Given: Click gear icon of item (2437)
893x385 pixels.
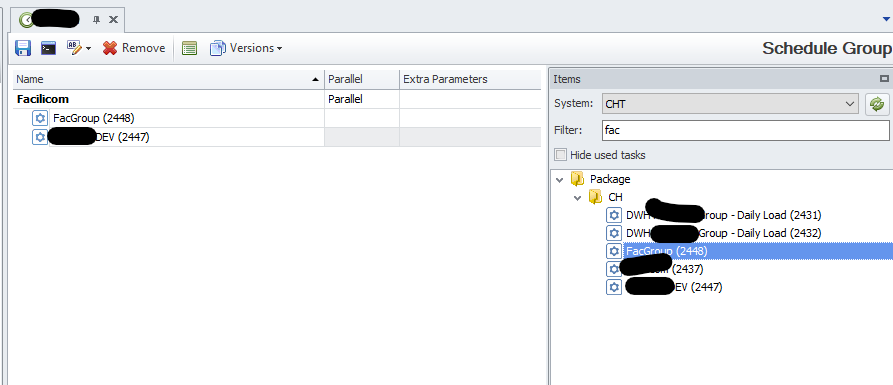Looking at the screenshot, I should (x=614, y=269).
